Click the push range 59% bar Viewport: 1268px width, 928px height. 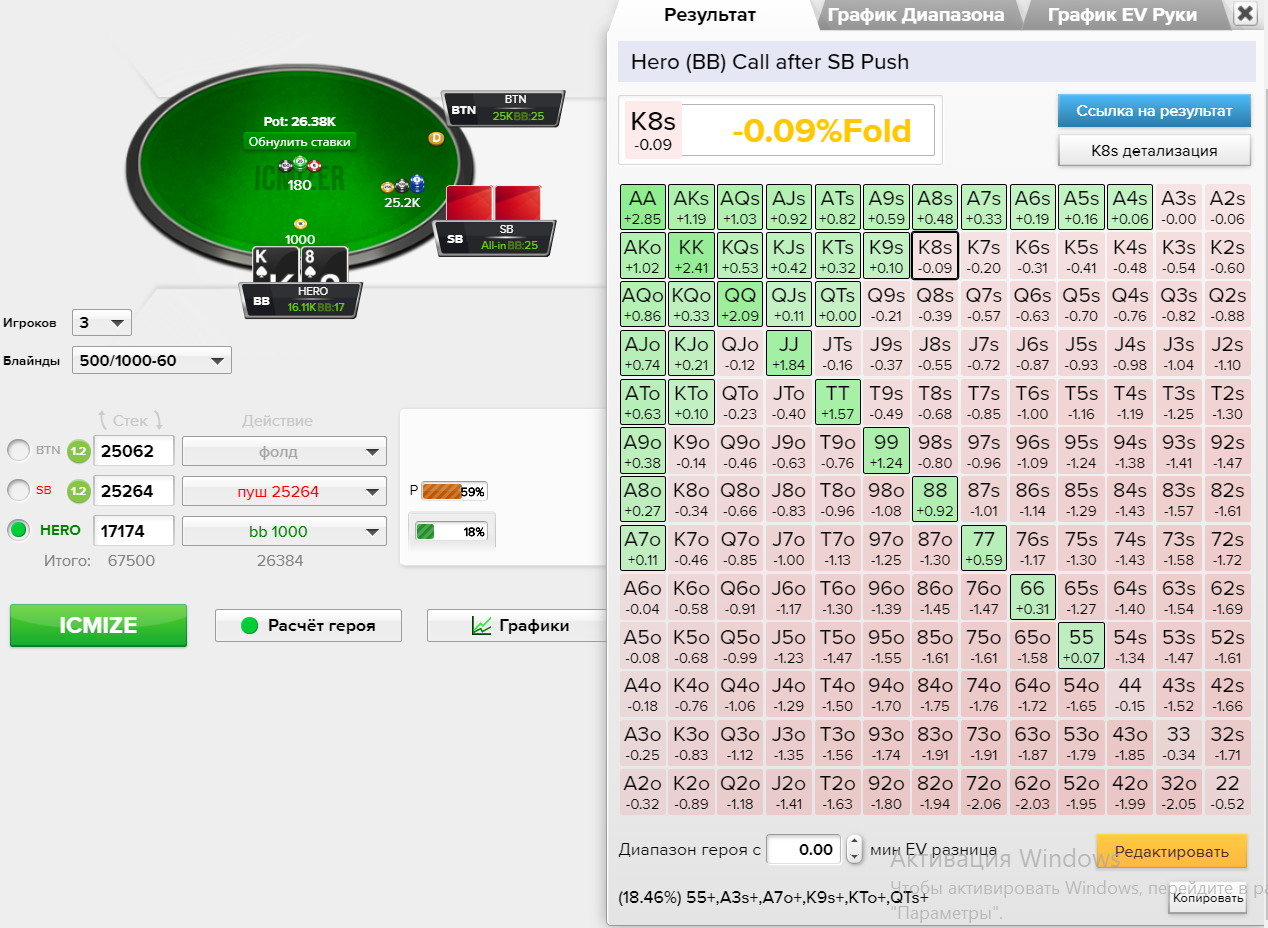(x=454, y=491)
